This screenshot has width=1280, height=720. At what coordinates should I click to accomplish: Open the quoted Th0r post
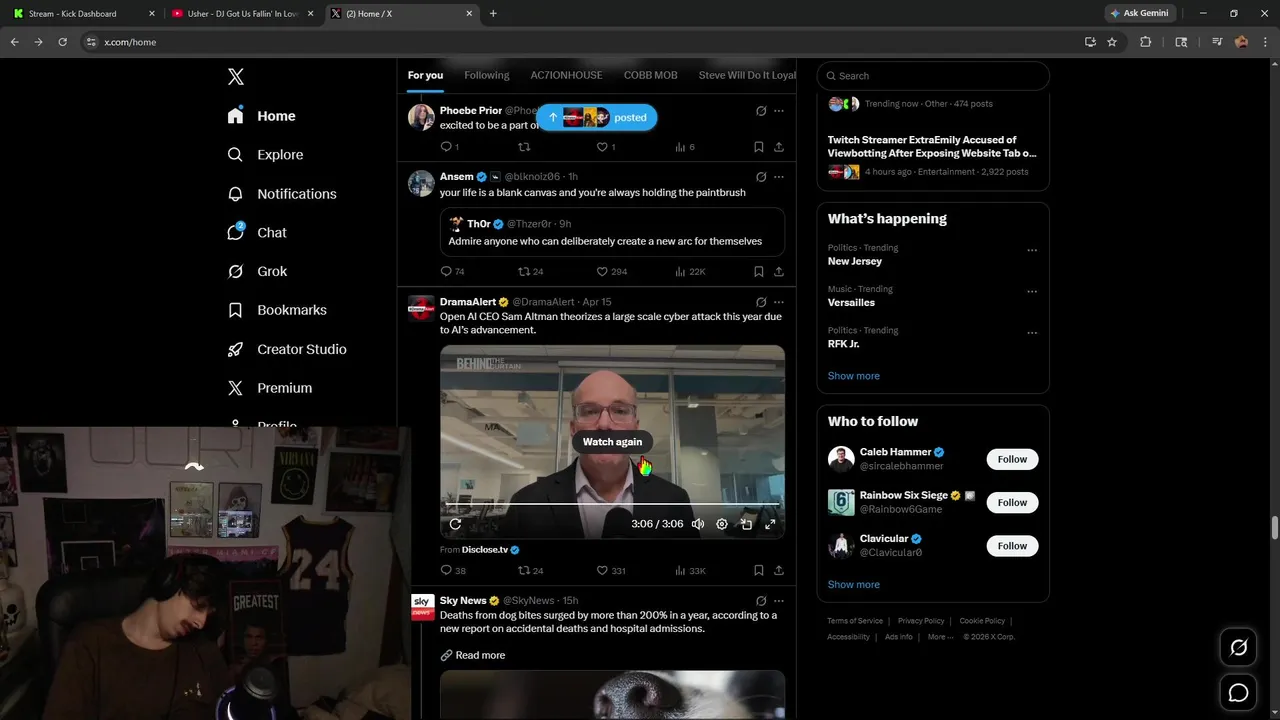point(612,232)
